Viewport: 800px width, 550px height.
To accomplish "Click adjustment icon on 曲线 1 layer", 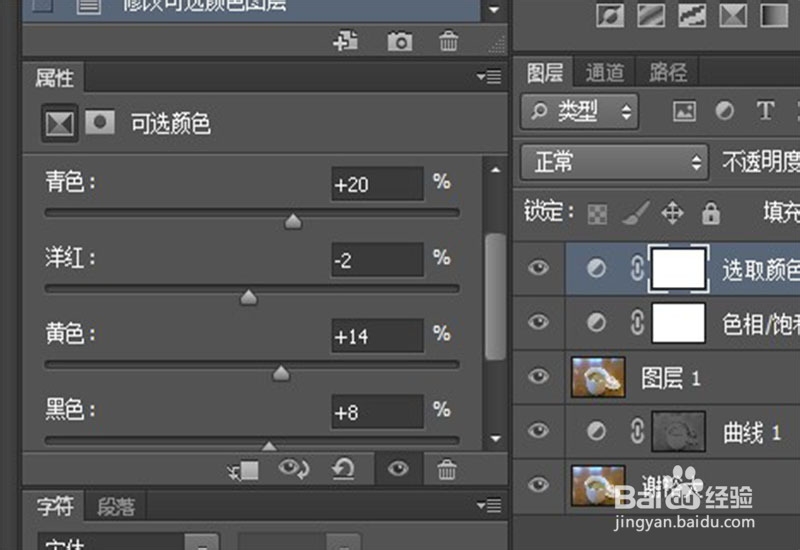I will point(596,431).
